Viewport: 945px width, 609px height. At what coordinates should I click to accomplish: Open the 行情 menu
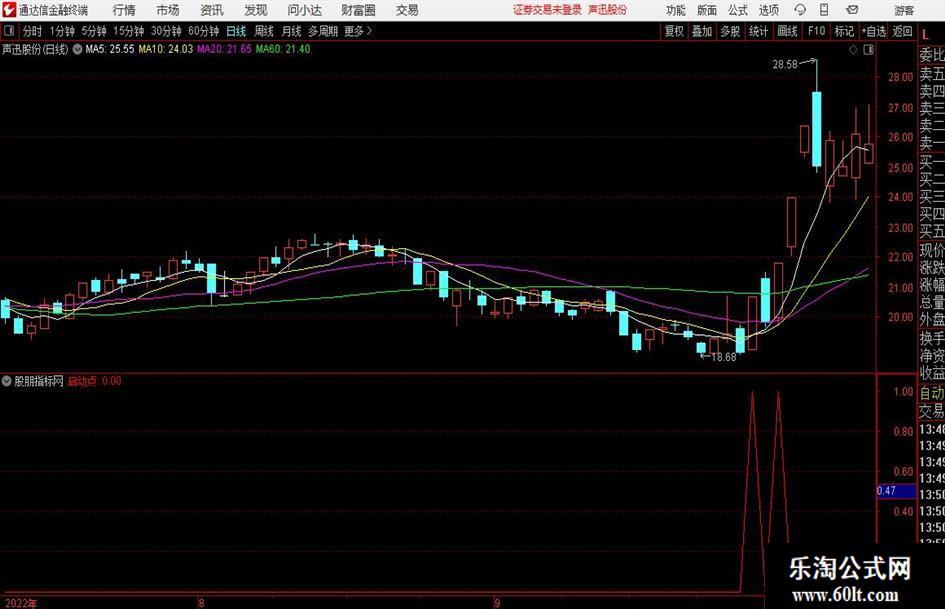124,10
